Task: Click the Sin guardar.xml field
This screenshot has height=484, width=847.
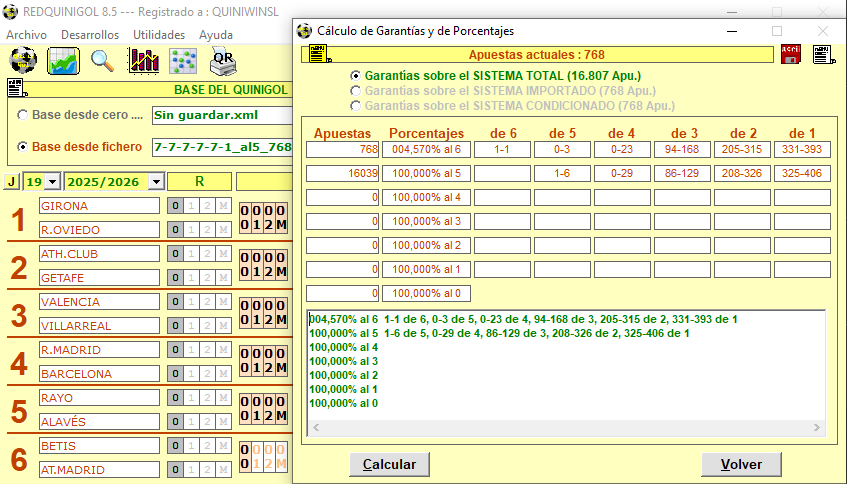Action: pos(222,115)
